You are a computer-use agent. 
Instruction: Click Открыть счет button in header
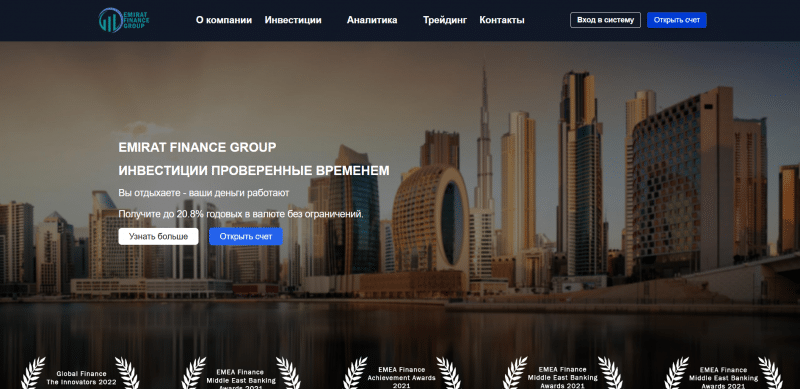click(x=677, y=20)
